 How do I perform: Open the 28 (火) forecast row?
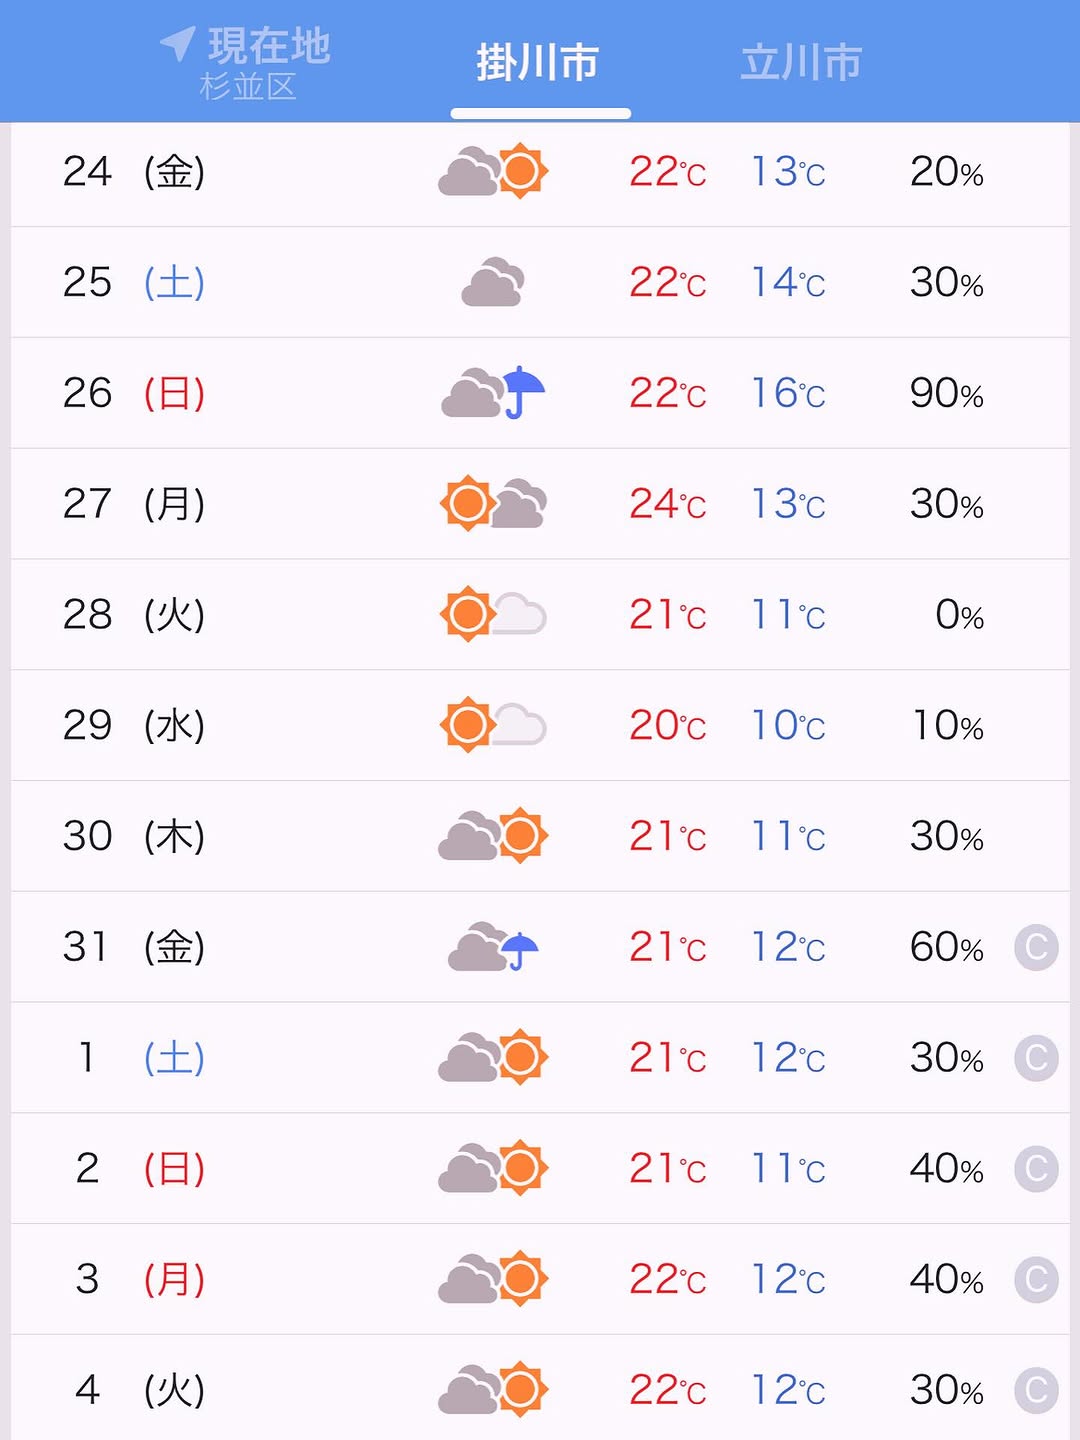click(x=540, y=614)
